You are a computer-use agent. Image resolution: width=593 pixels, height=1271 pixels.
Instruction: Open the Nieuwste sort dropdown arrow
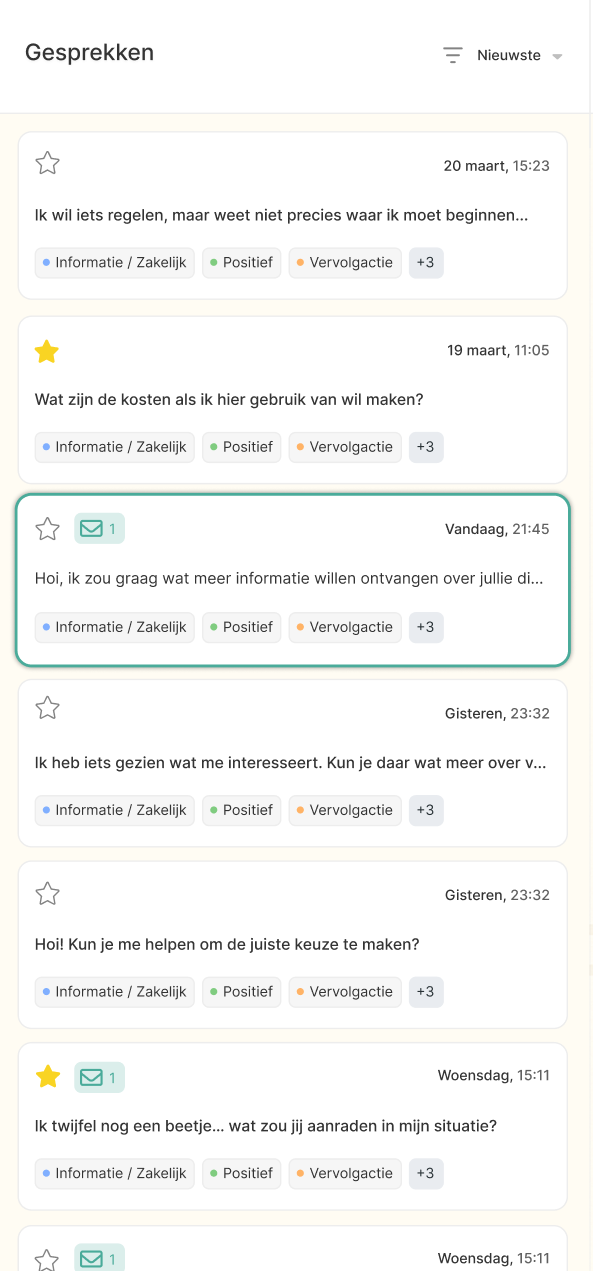pos(558,56)
